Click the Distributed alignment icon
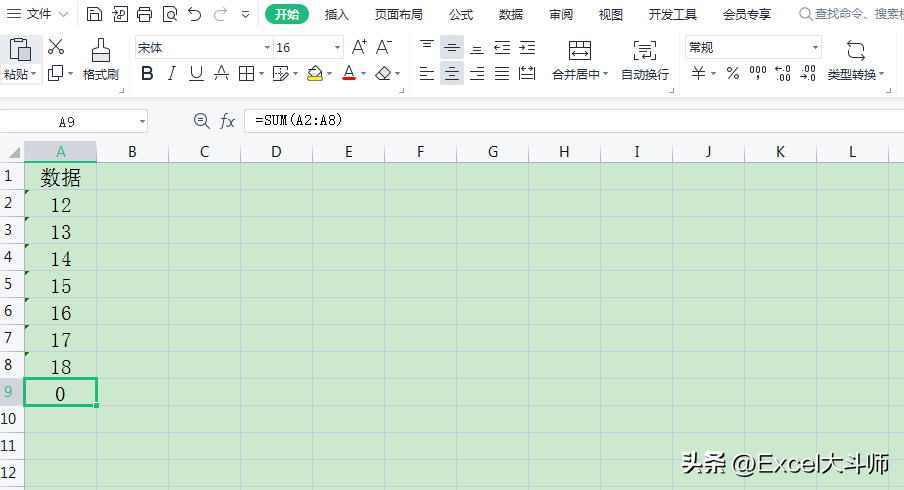Viewport: 904px width, 490px height. pos(527,73)
